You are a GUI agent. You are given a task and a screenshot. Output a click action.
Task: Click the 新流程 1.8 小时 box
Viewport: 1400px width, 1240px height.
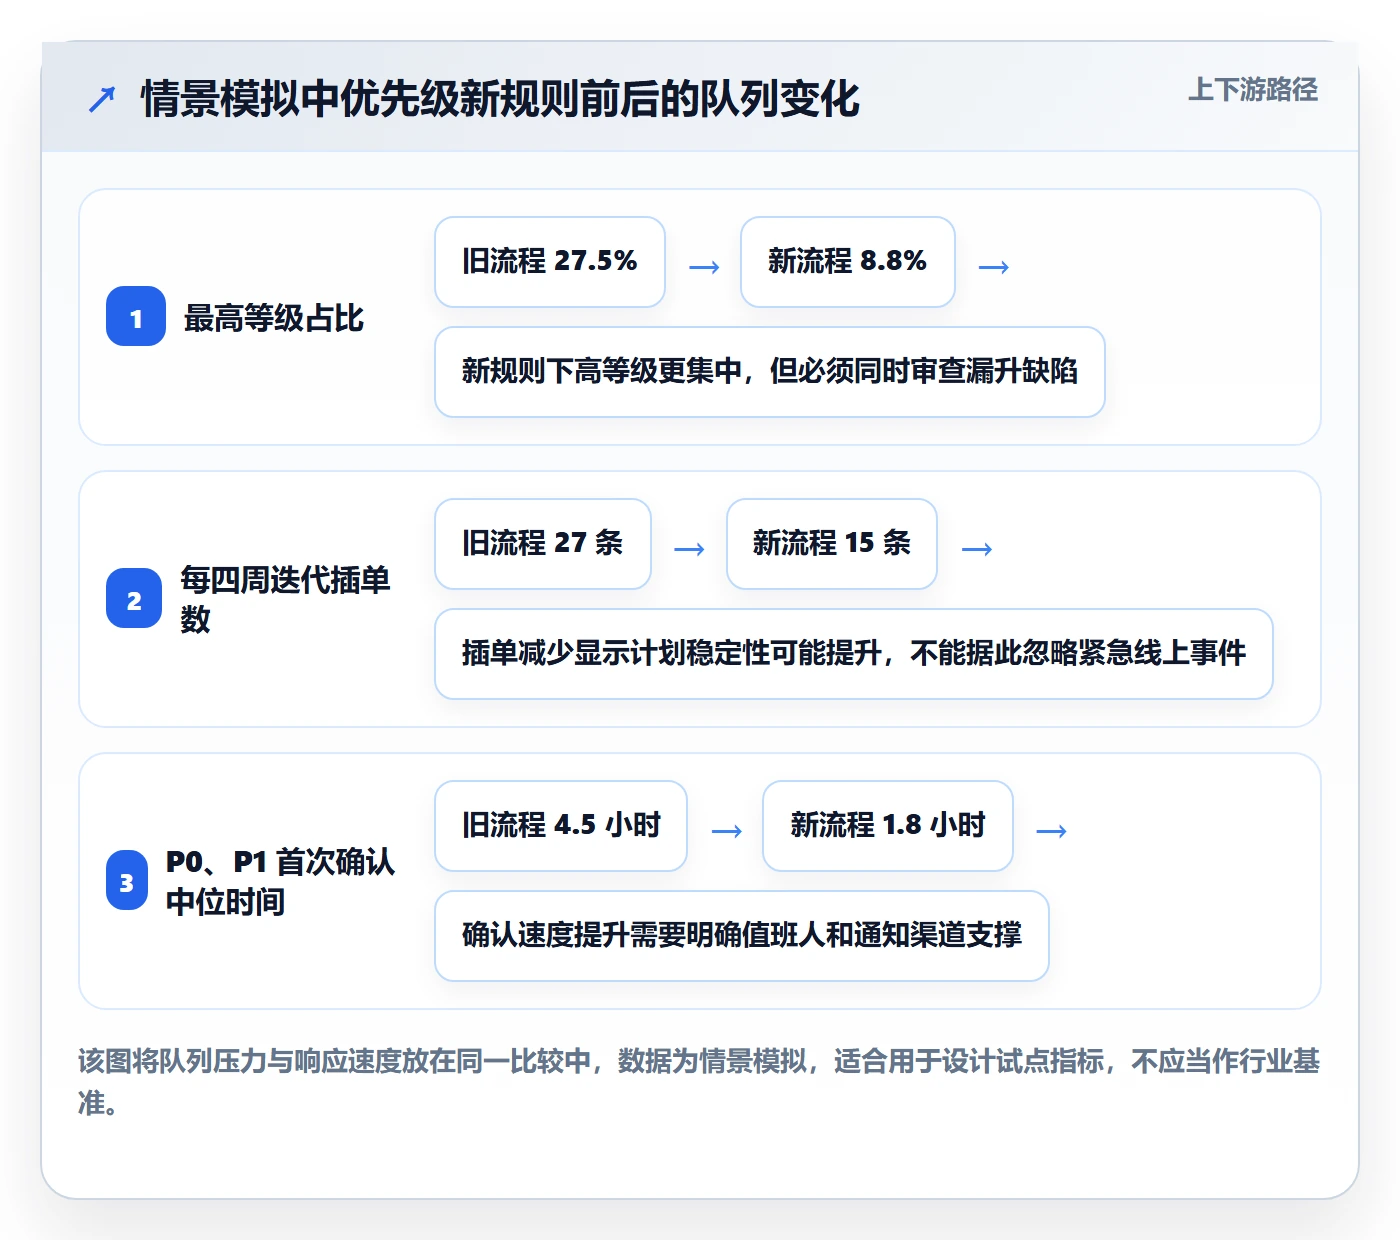[x=888, y=826]
